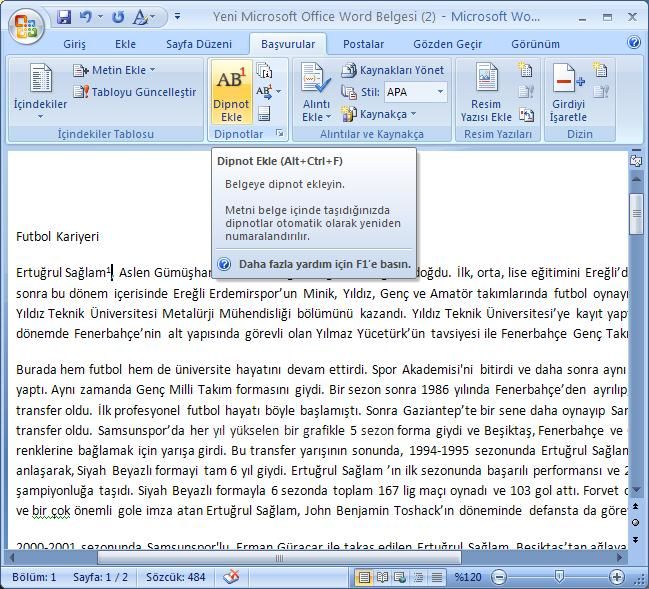Click the vertical scroll up arrow
The width and height of the screenshot is (649, 589).
pyautogui.click(x=636, y=180)
